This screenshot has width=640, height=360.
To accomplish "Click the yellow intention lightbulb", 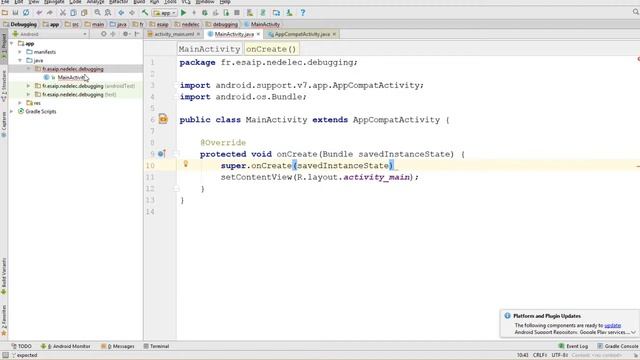I will [186, 164].
